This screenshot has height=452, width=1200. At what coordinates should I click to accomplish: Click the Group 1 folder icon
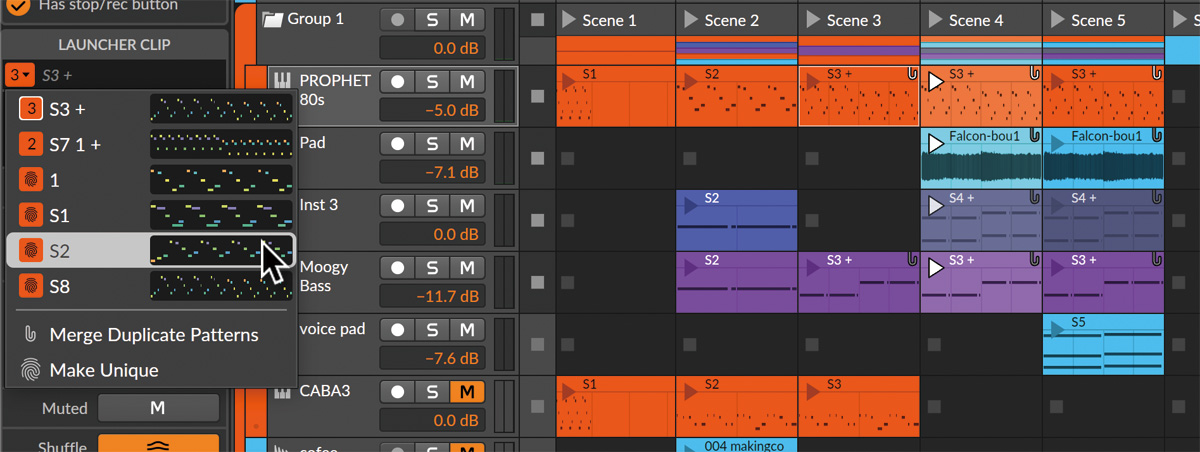[x=271, y=19]
